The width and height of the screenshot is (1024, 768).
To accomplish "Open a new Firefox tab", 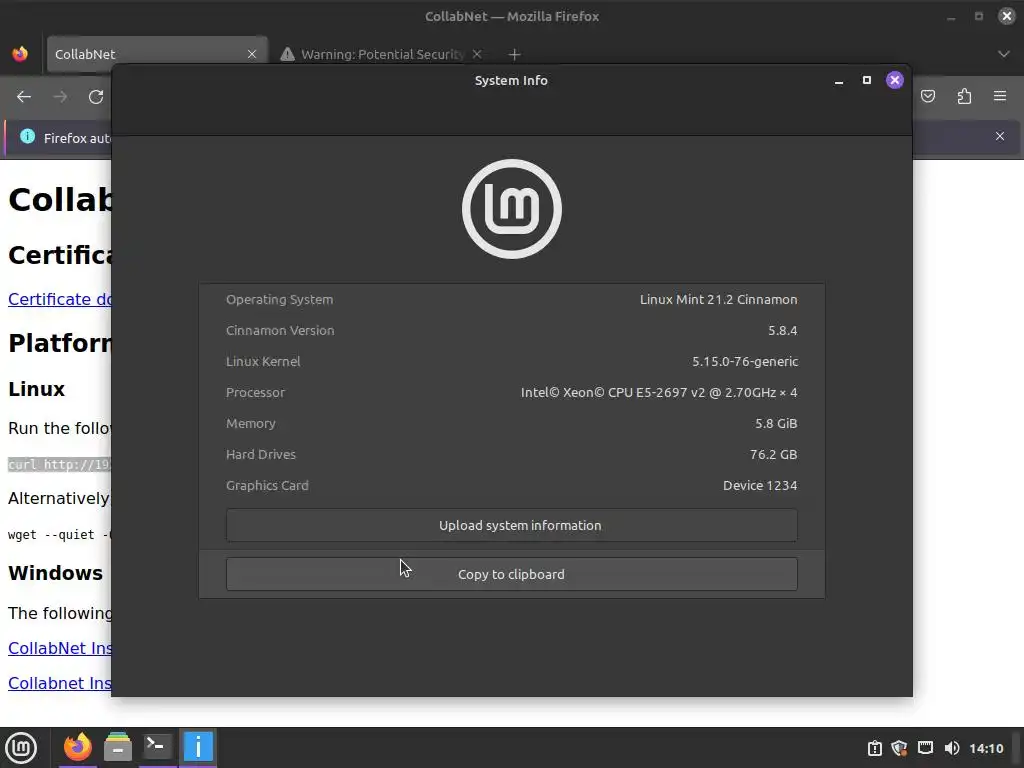I will [x=515, y=54].
